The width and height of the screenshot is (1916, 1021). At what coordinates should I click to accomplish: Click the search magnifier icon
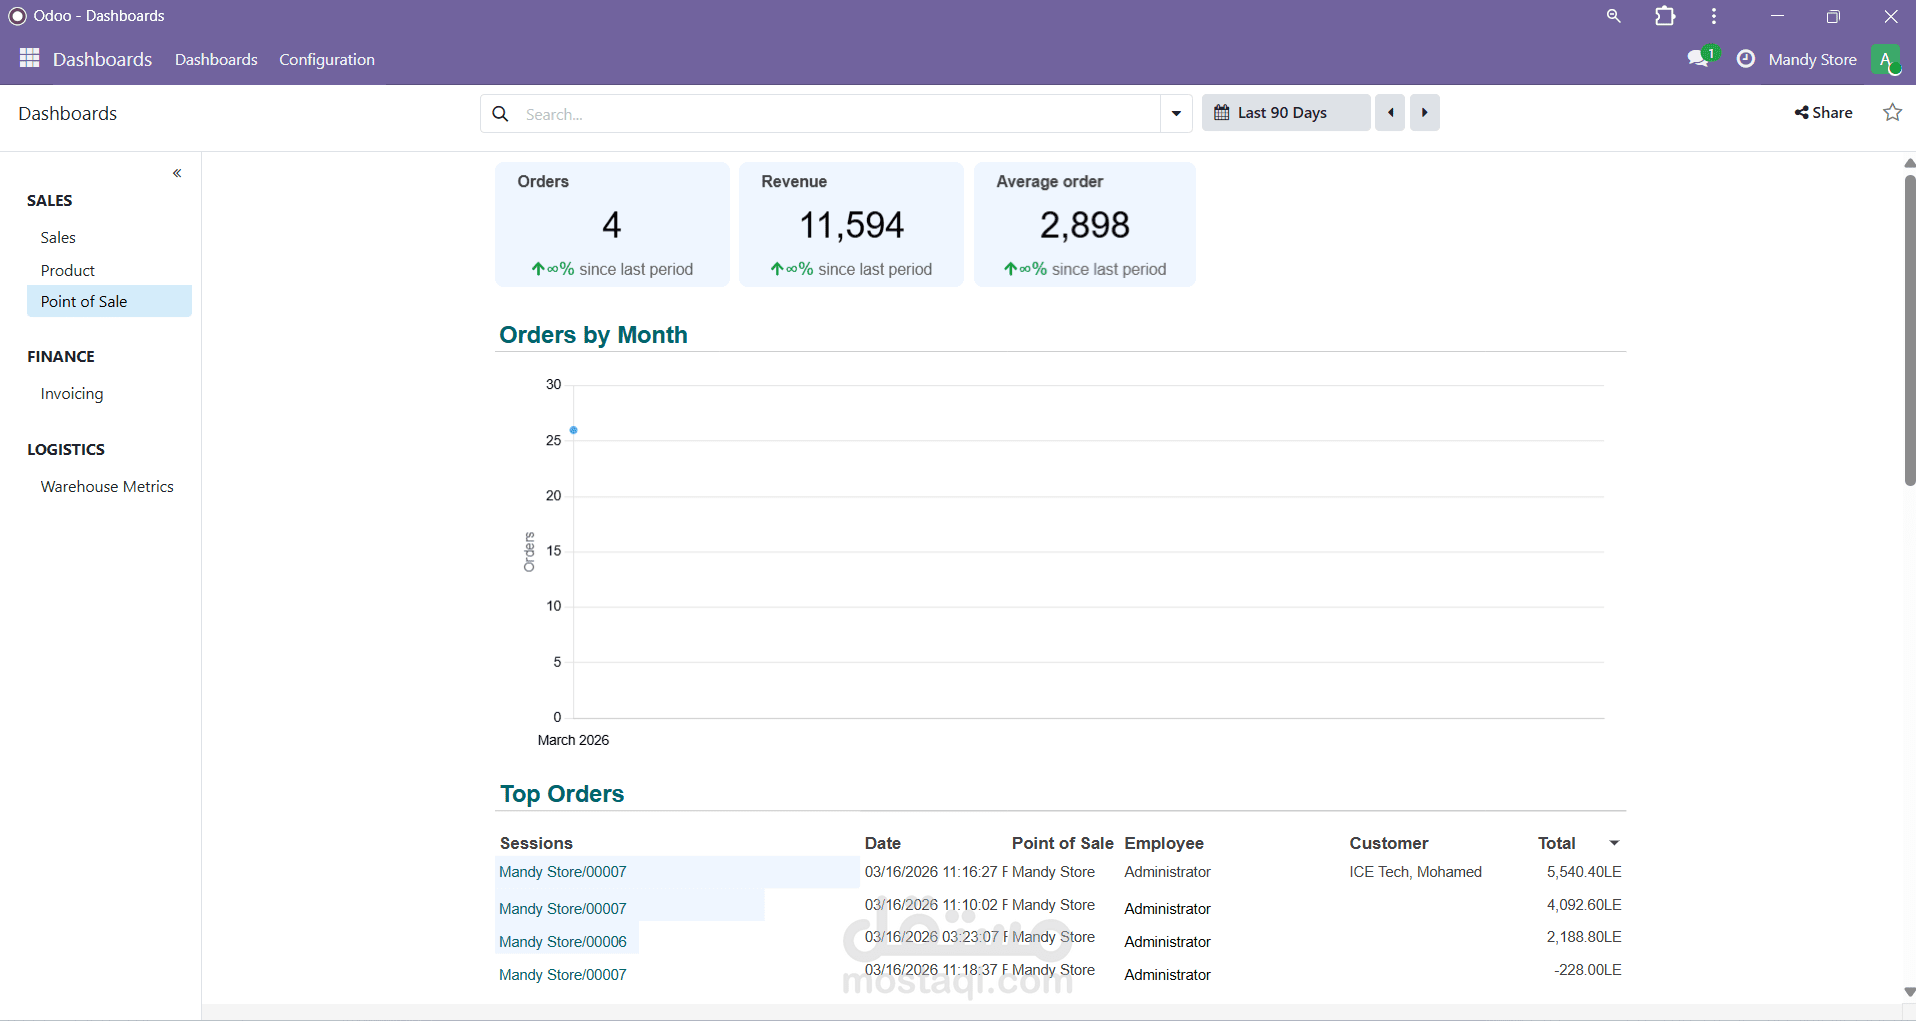(x=500, y=113)
